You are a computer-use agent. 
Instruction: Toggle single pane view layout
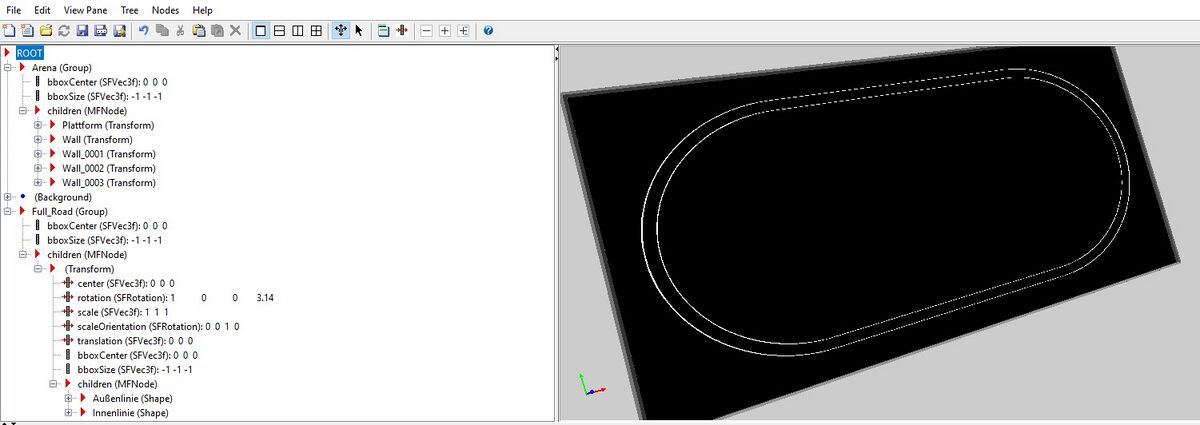point(261,31)
